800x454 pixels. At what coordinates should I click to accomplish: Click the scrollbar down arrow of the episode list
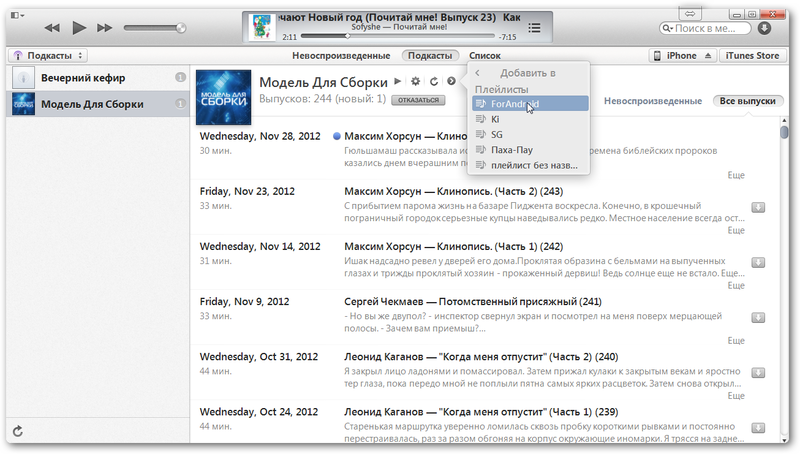click(784, 440)
